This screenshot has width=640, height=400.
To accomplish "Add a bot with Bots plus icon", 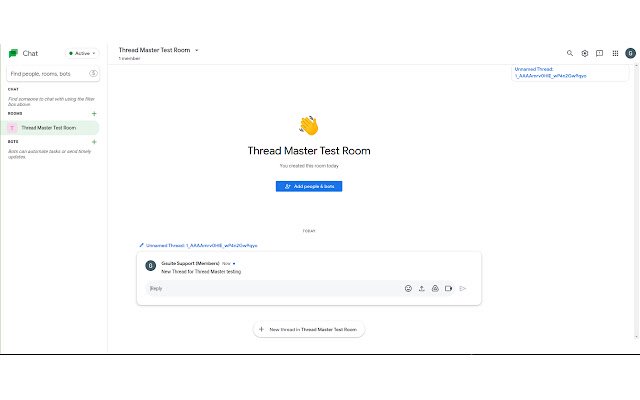I will click(94, 142).
